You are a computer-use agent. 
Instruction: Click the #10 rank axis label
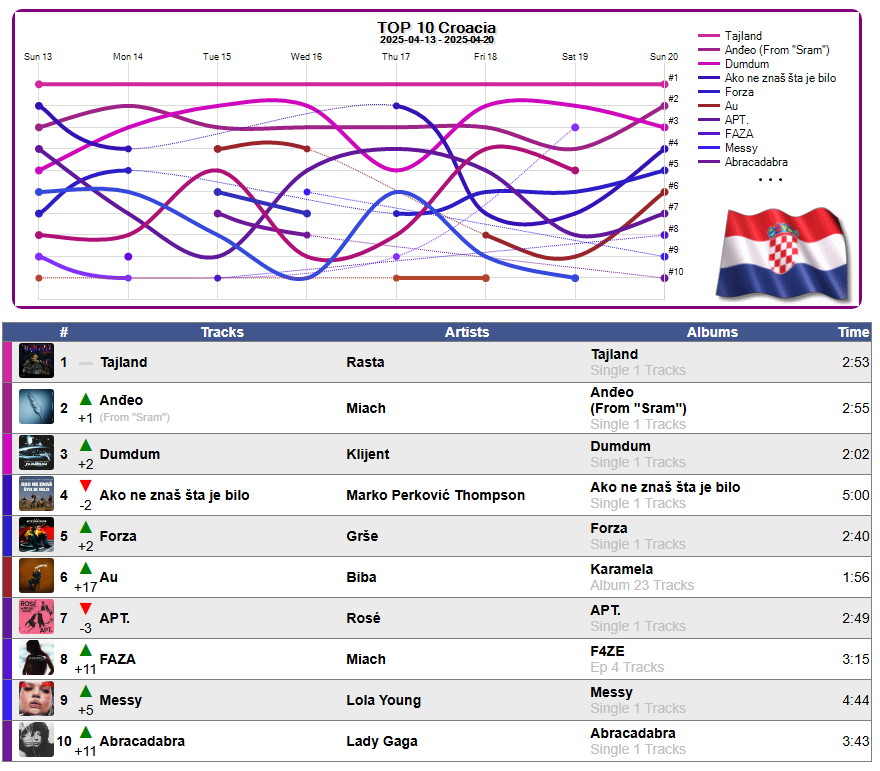click(676, 272)
